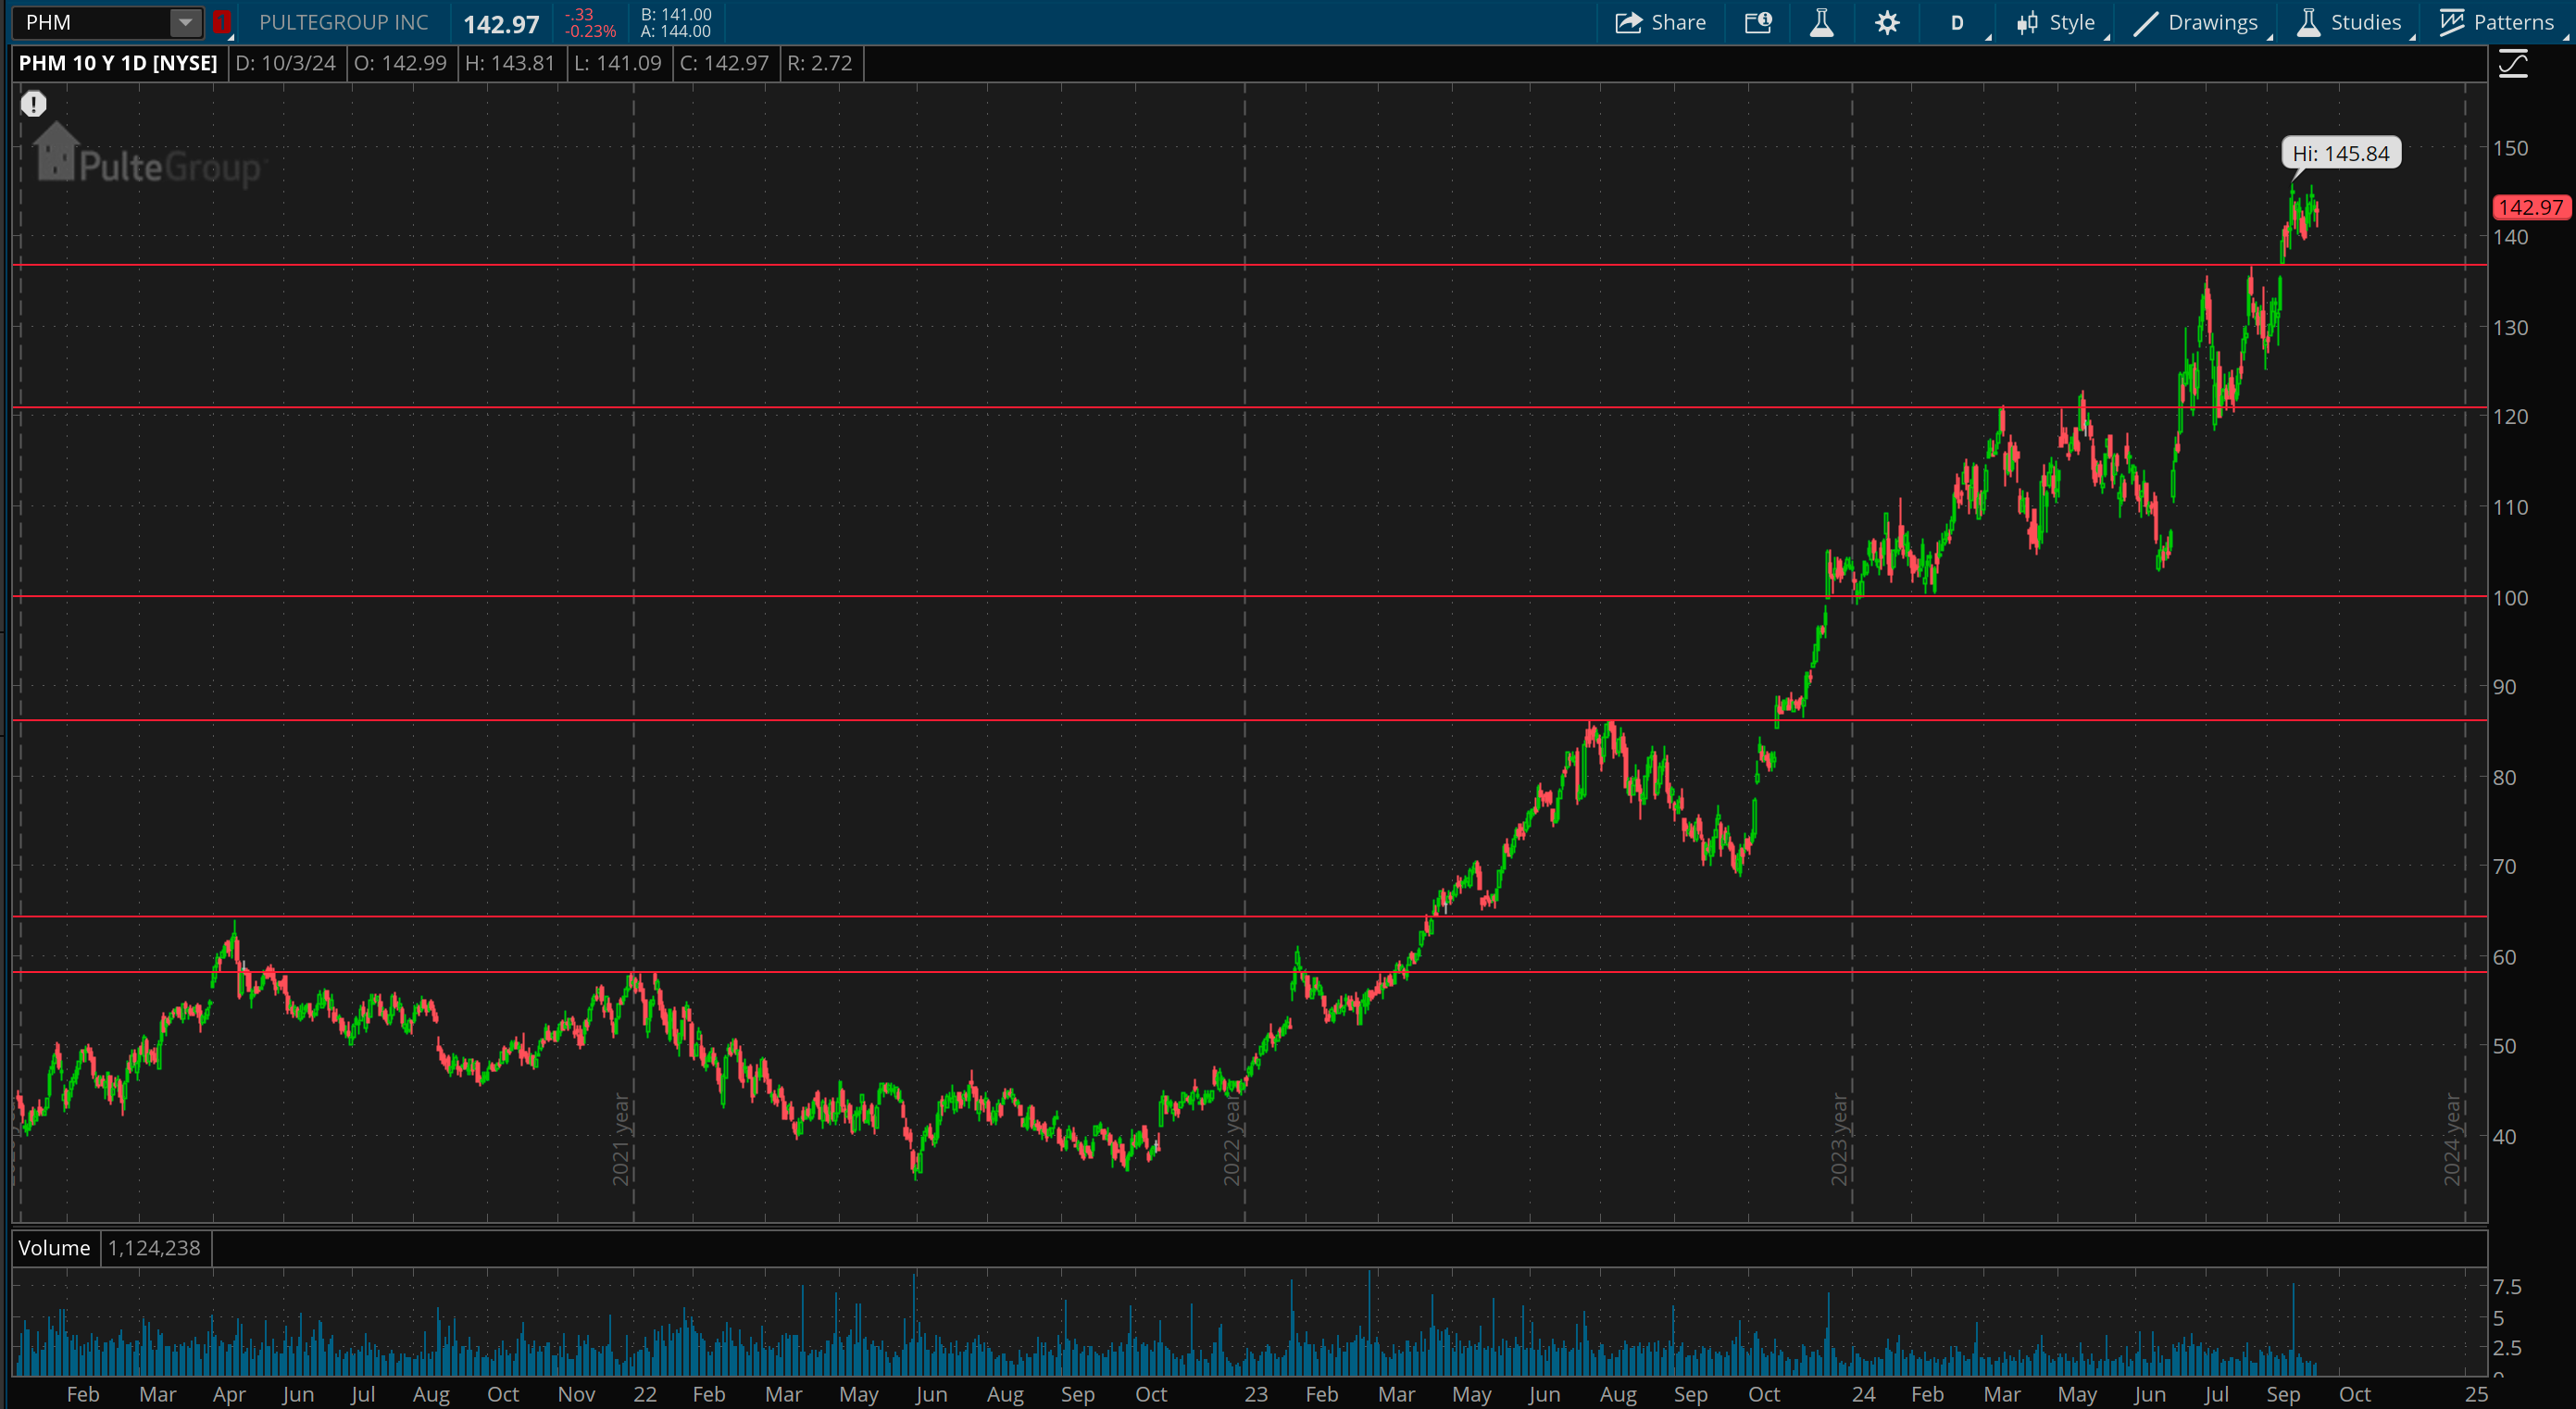Select the red price level line at 100
Viewport: 2576px width, 1409px height.
point(1250,596)
